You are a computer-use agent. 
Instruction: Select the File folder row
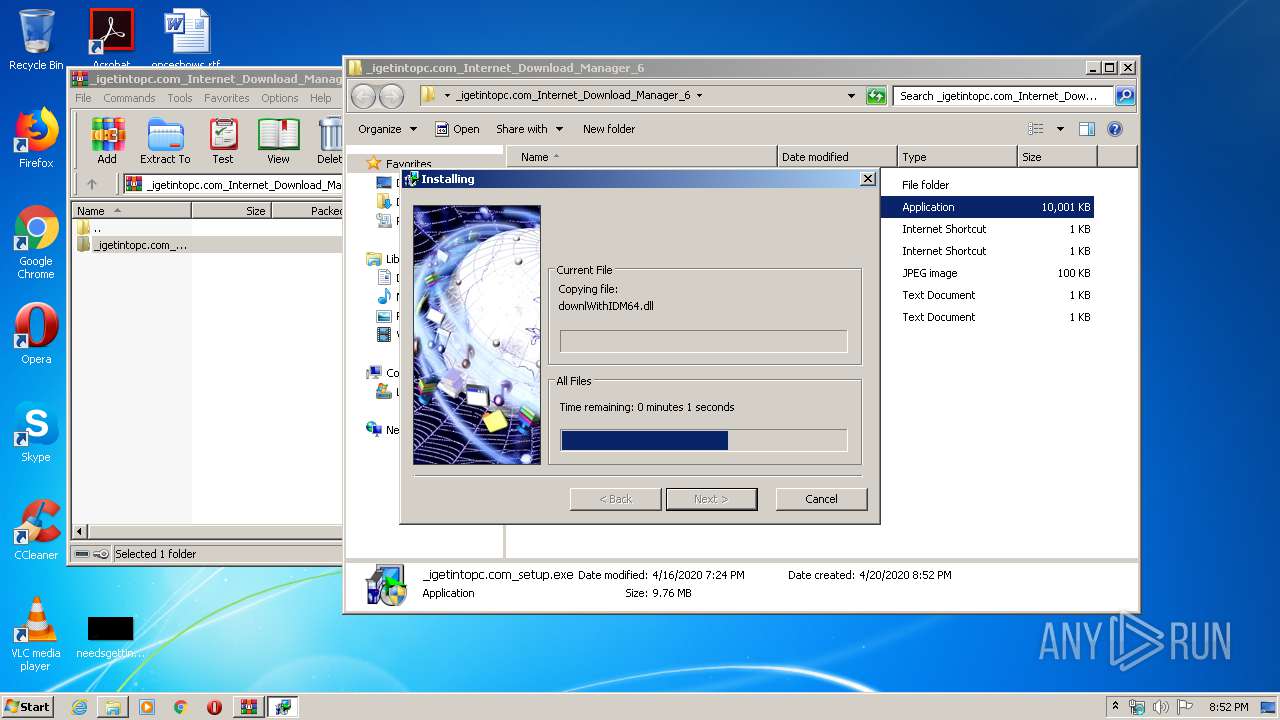(988, 185)
